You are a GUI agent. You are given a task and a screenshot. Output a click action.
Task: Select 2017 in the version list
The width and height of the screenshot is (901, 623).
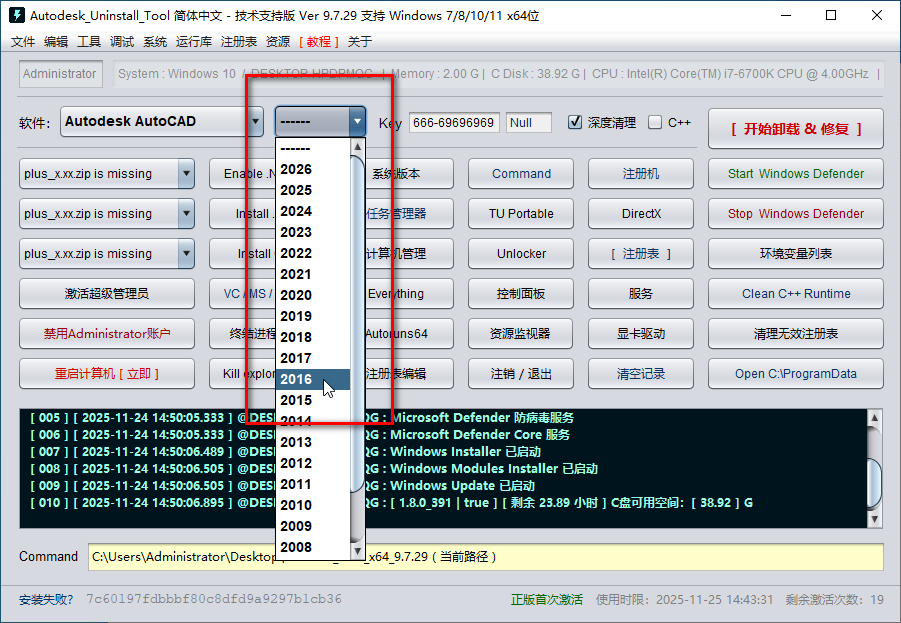pos(313,358)
